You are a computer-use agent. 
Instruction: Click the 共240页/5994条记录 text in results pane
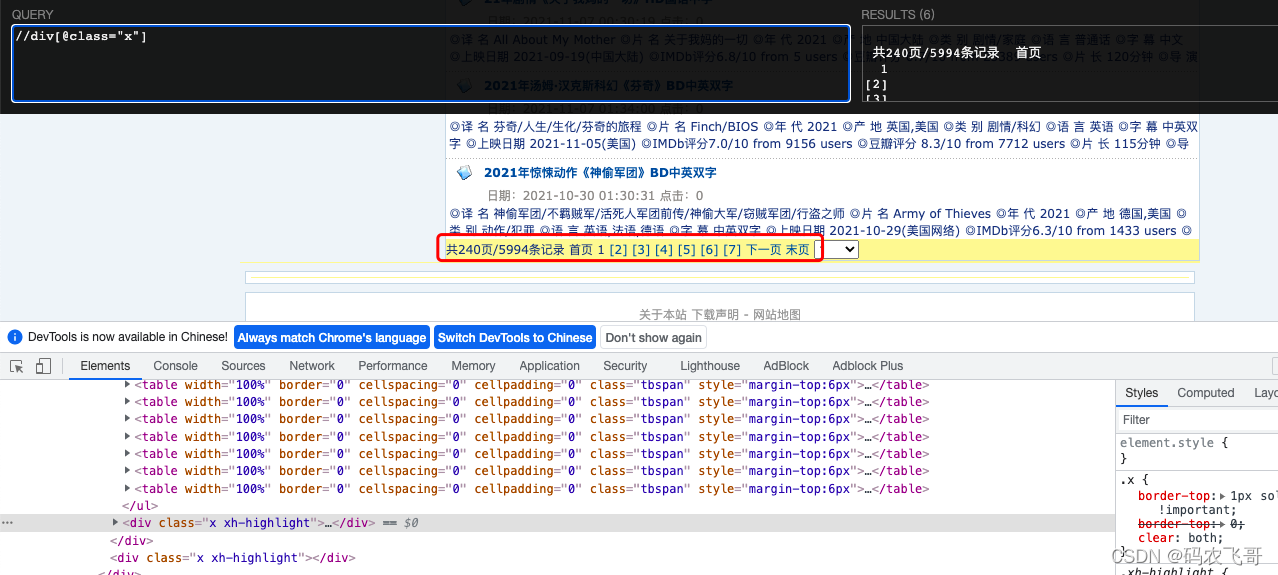[x=936, y=53]
